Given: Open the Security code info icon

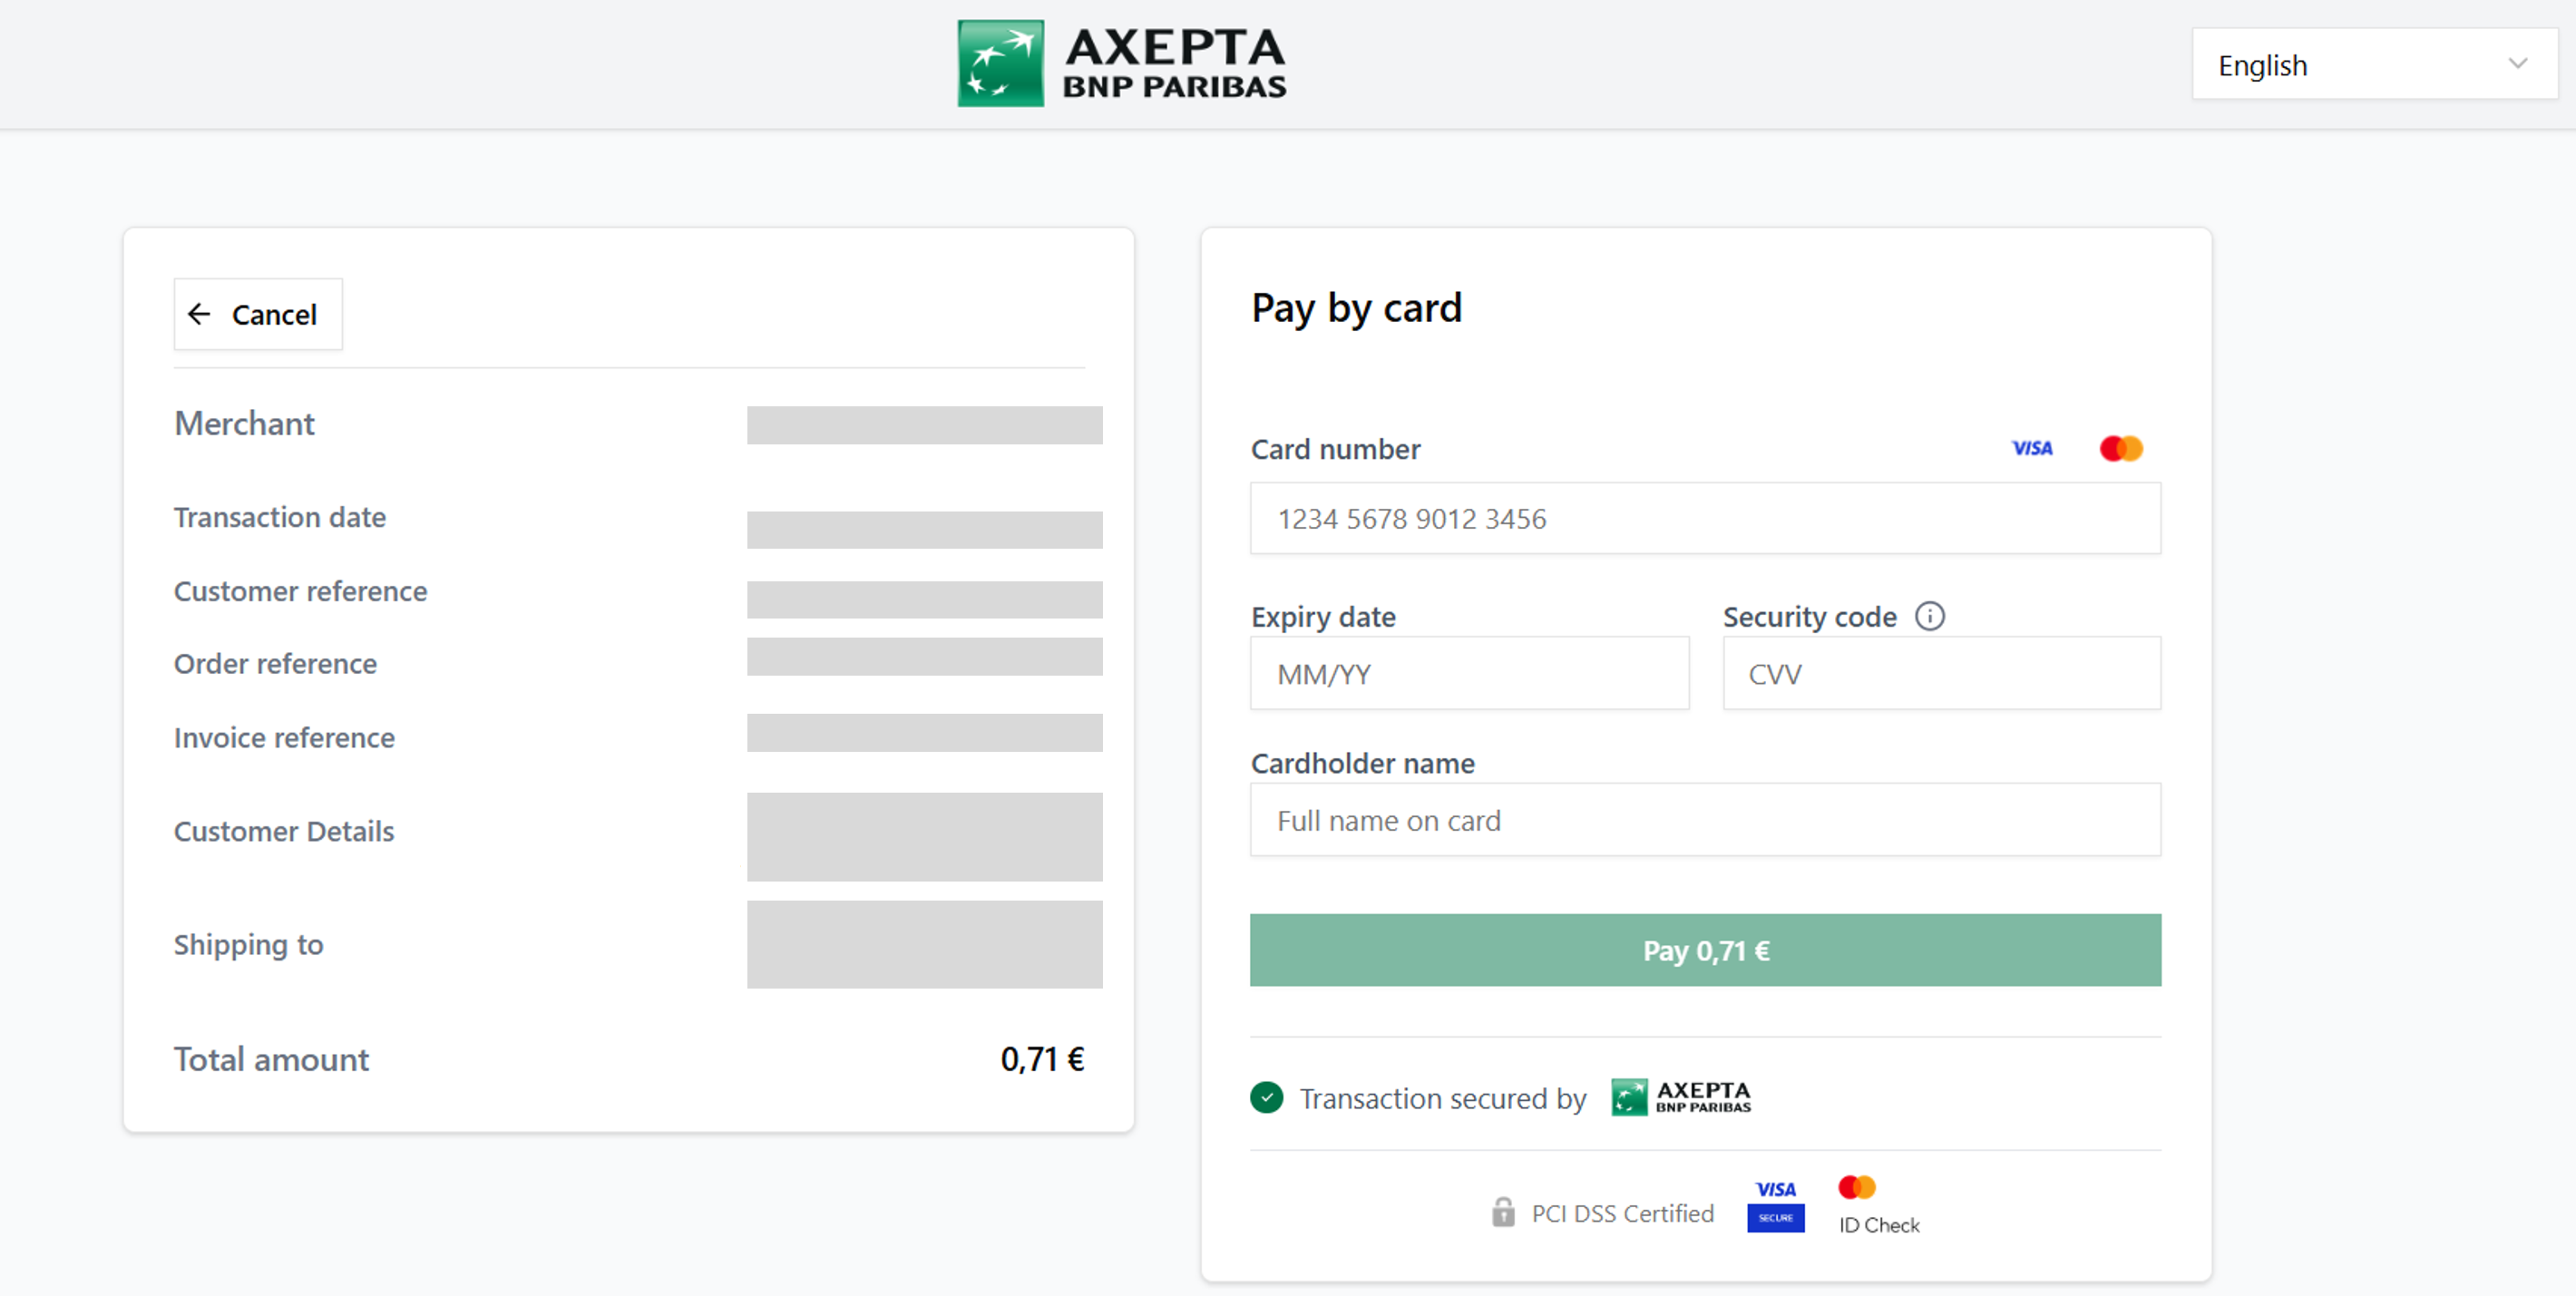Looking at the screenshot, I should pos(1929,616).
